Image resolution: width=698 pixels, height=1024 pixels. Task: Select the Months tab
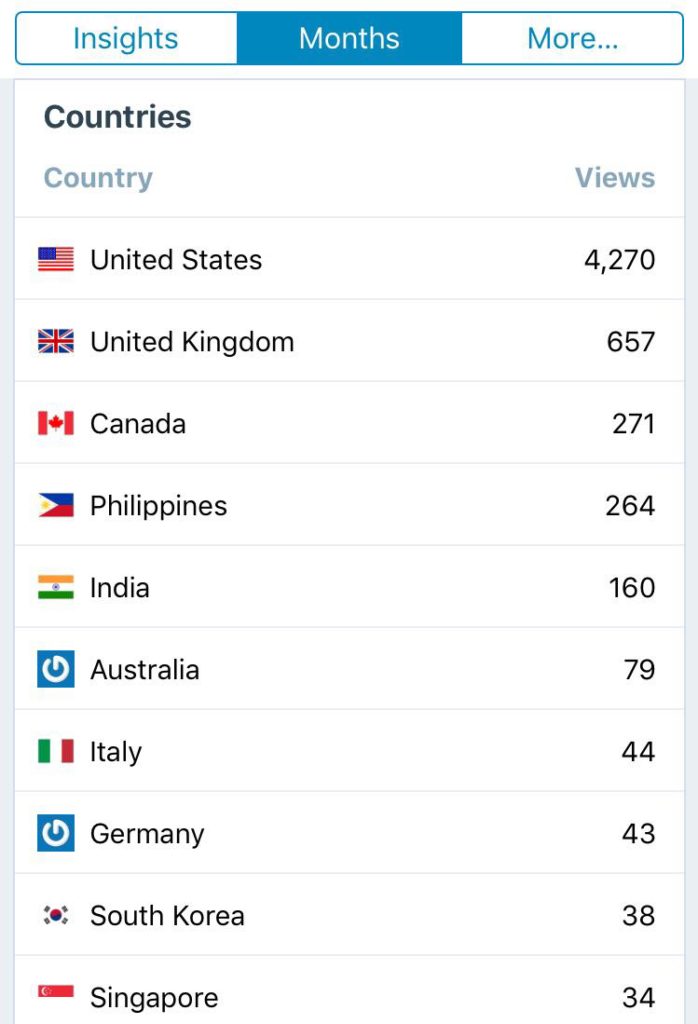coord(349,39)
